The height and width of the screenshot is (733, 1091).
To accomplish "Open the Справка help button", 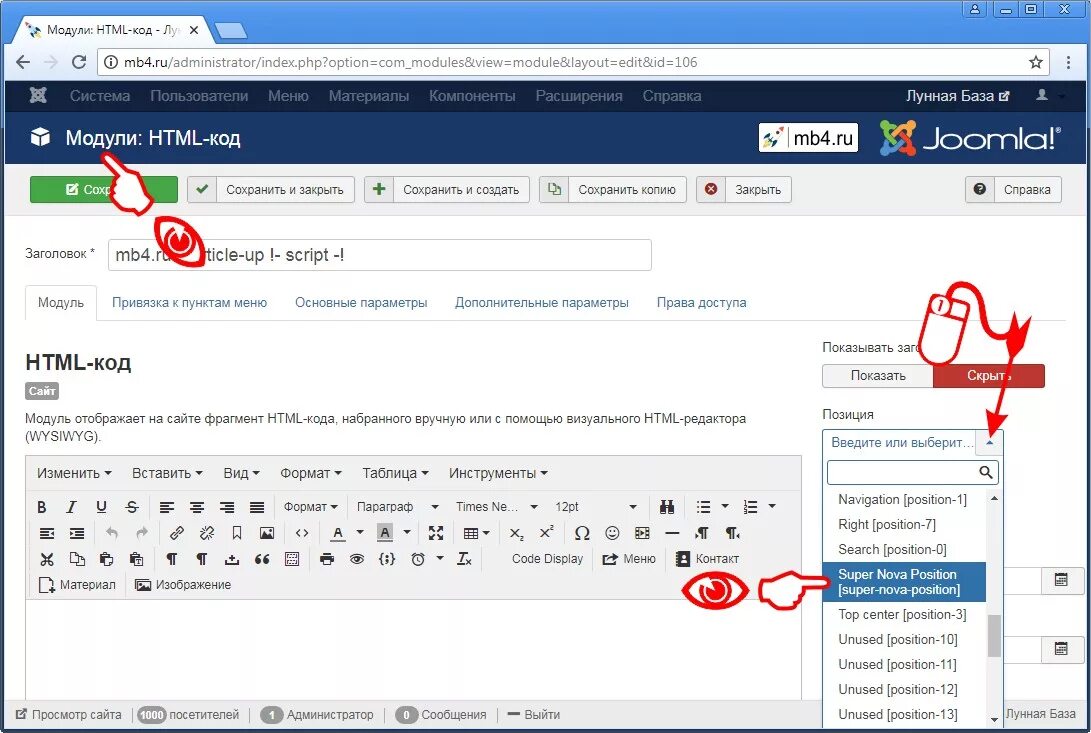I will point(1013,189).
